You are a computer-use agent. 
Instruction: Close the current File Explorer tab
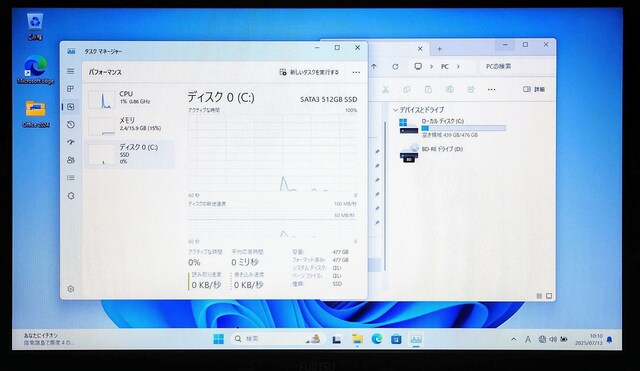click(x=420, y=49)
